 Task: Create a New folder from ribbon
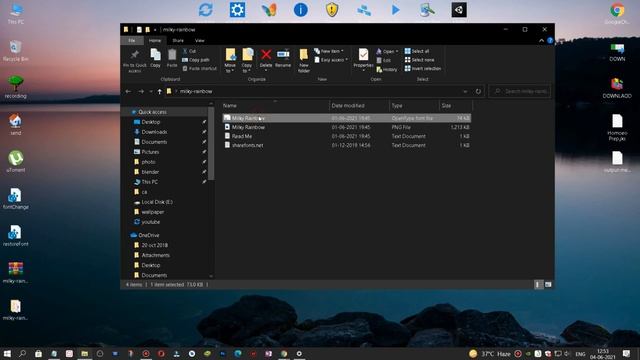(x=304, y=60)
